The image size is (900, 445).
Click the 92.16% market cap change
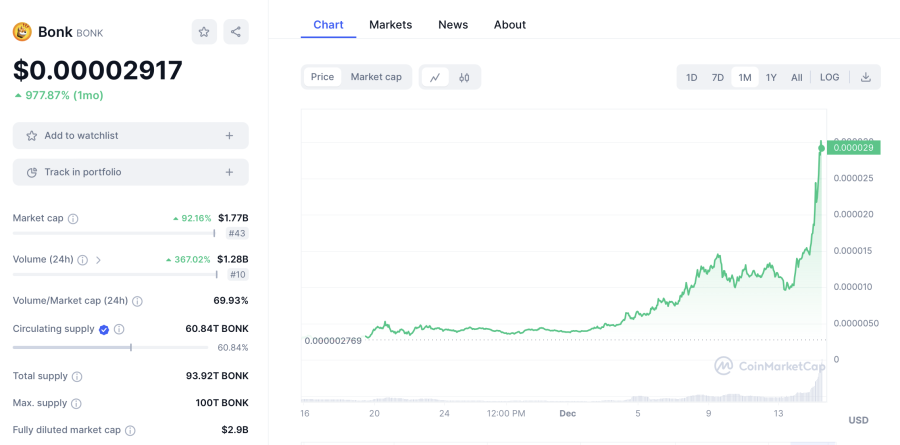(x=192, y=218)
